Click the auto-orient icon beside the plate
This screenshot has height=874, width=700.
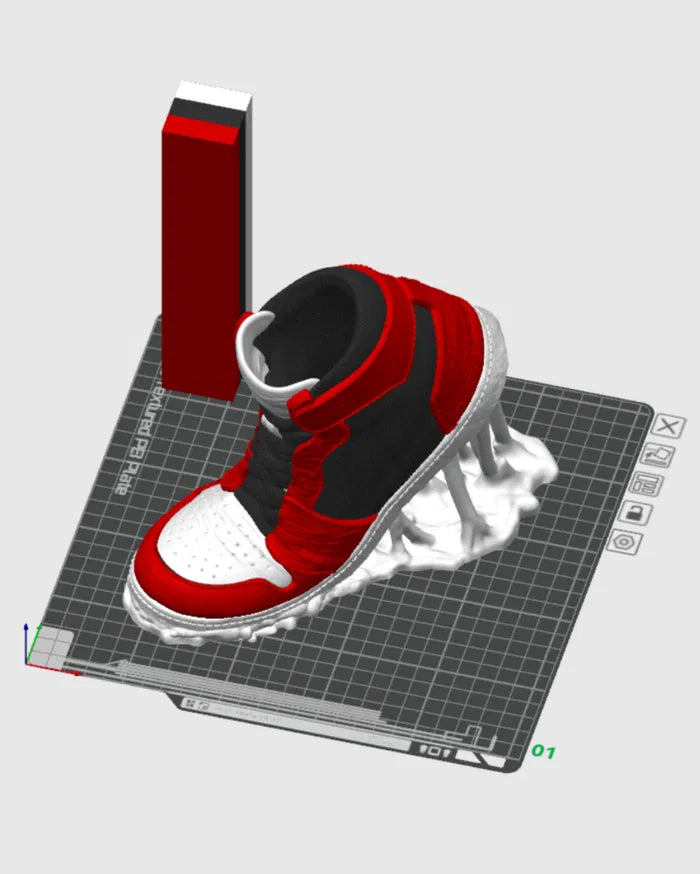[658, 455]
